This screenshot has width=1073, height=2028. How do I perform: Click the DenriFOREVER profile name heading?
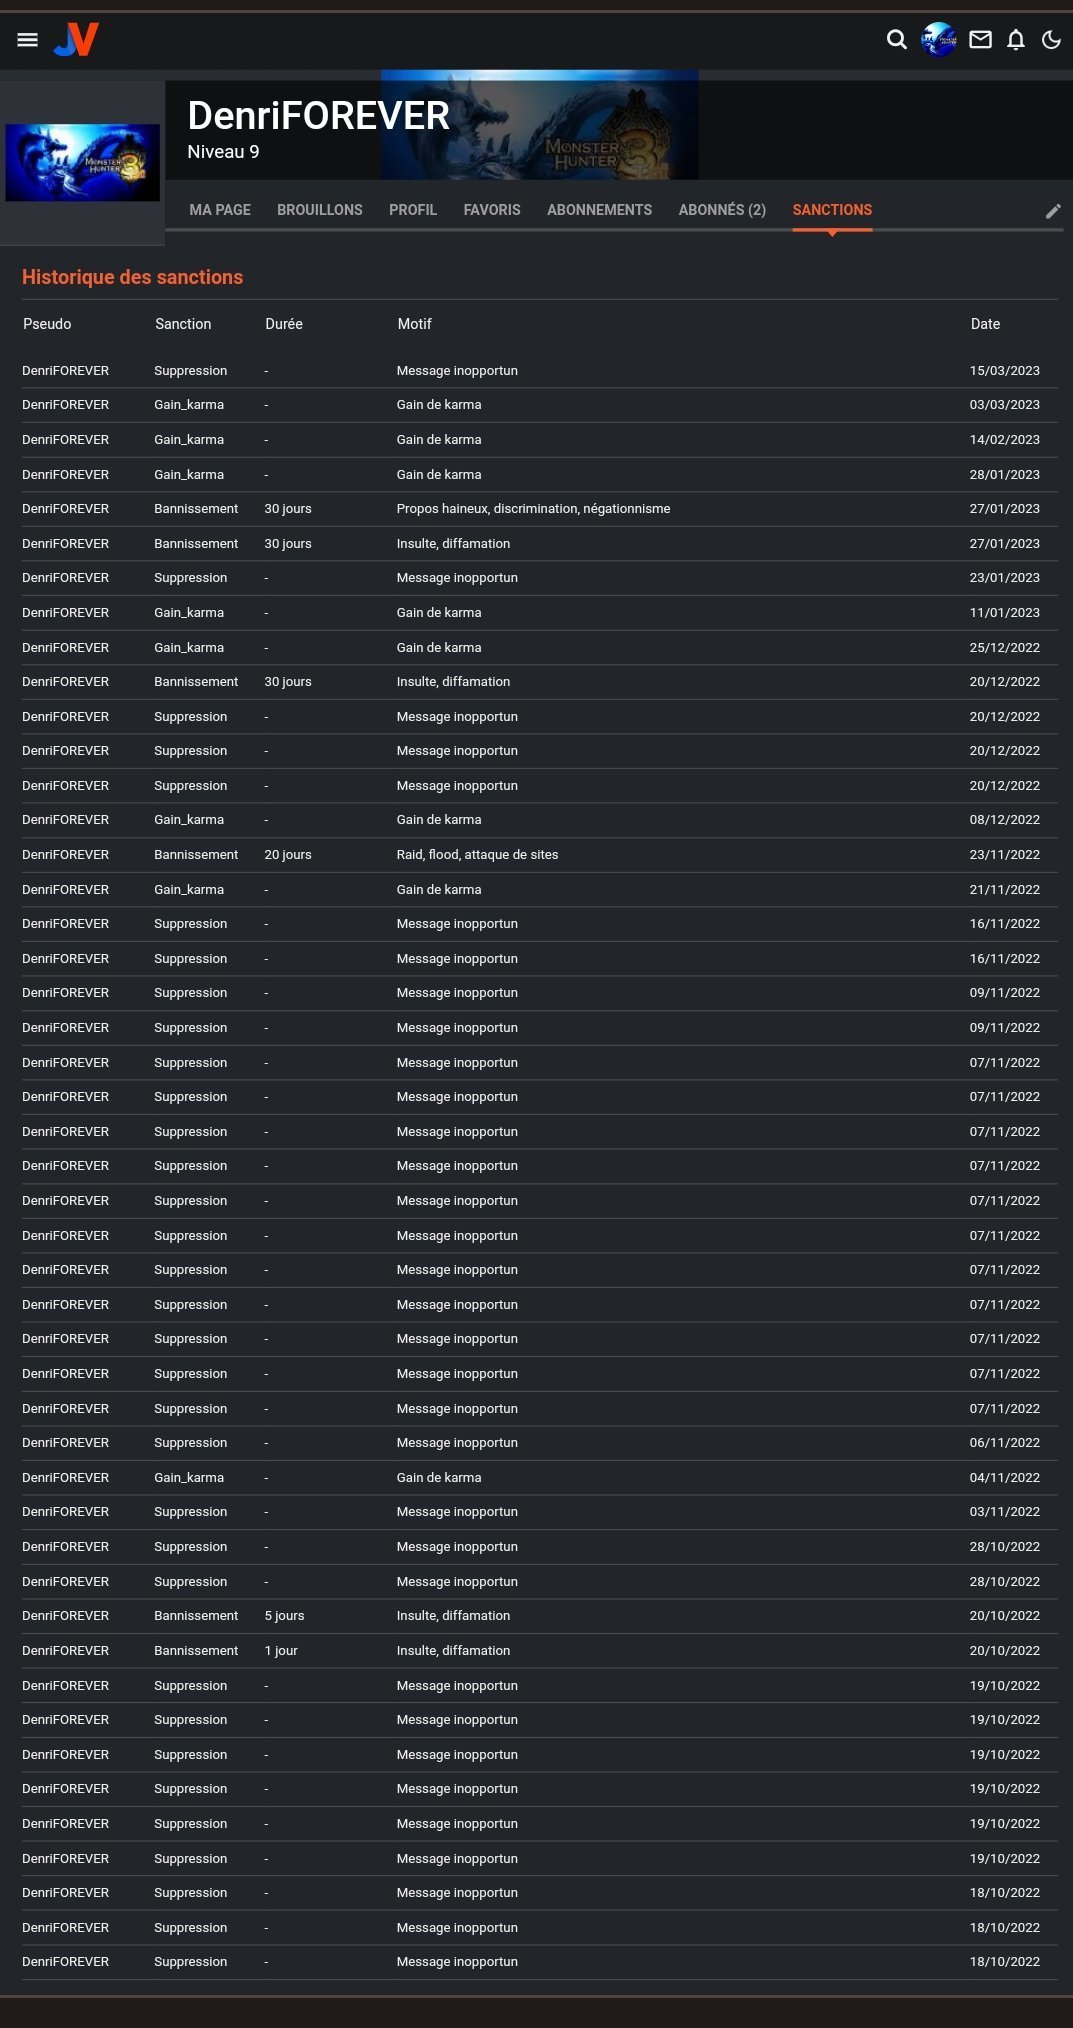click(x=318, y=116)
